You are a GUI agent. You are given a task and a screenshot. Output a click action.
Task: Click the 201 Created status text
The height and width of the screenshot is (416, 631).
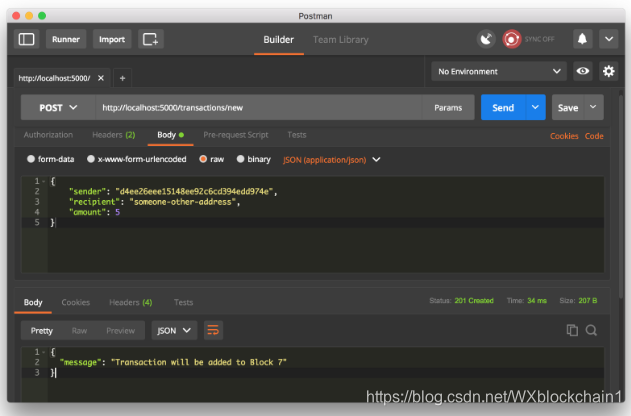point(474,301)
